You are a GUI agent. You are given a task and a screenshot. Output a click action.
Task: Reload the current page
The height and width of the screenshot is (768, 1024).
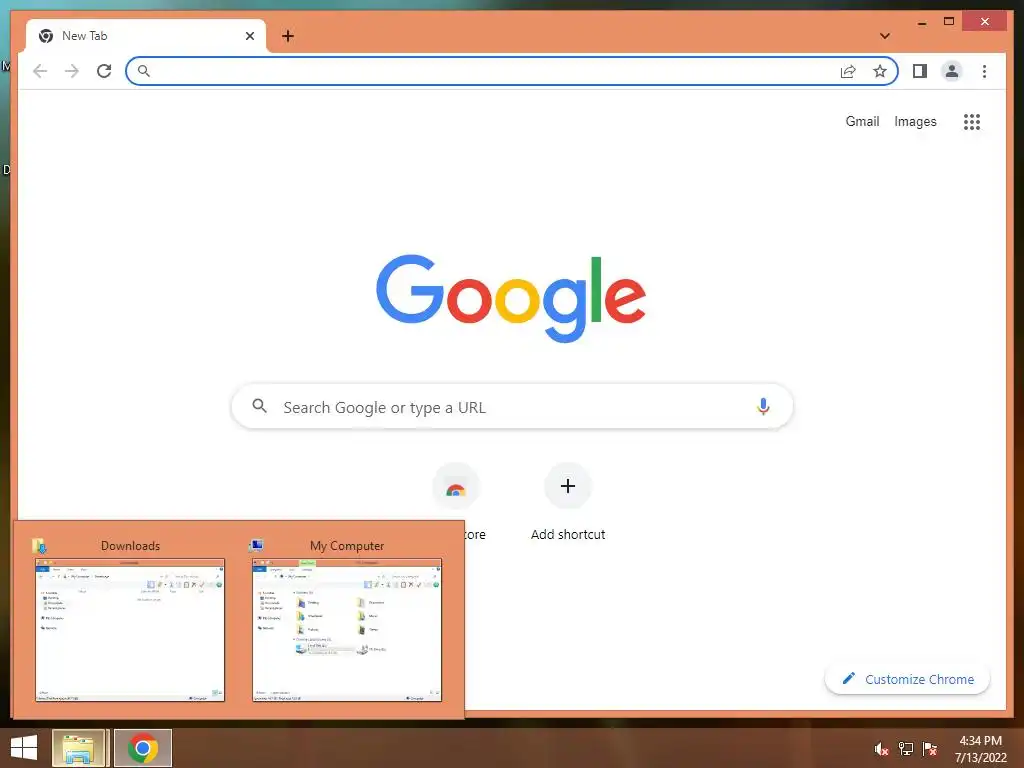pos(104,71)
